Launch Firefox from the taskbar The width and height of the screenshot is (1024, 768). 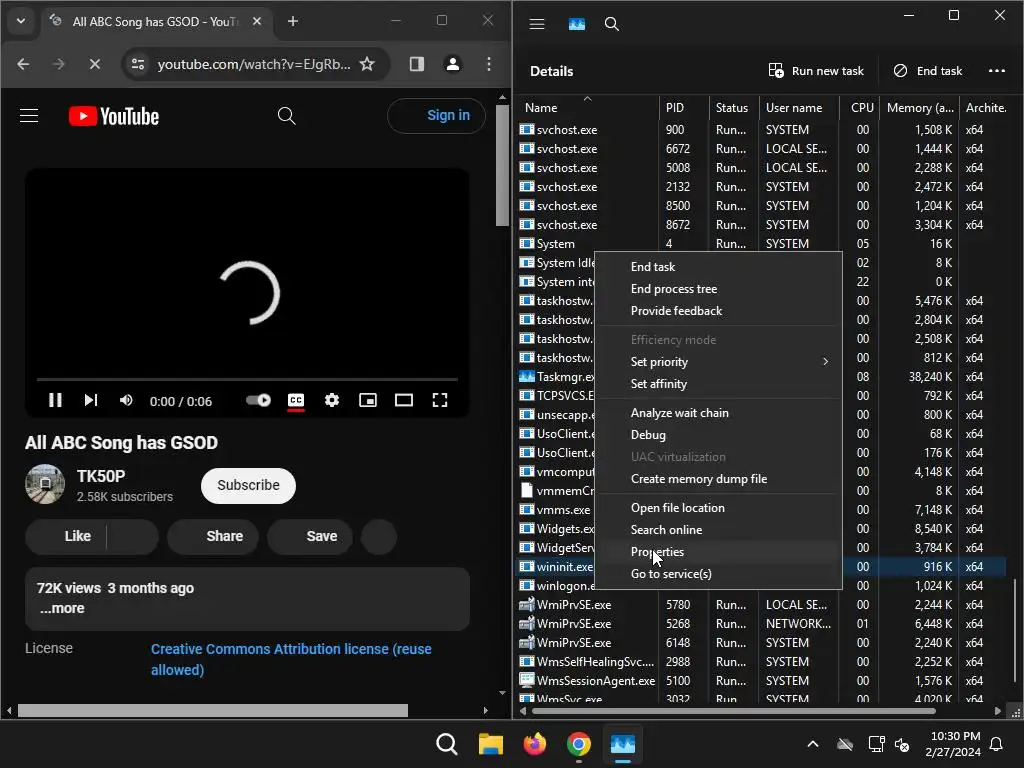click(535, 744)
